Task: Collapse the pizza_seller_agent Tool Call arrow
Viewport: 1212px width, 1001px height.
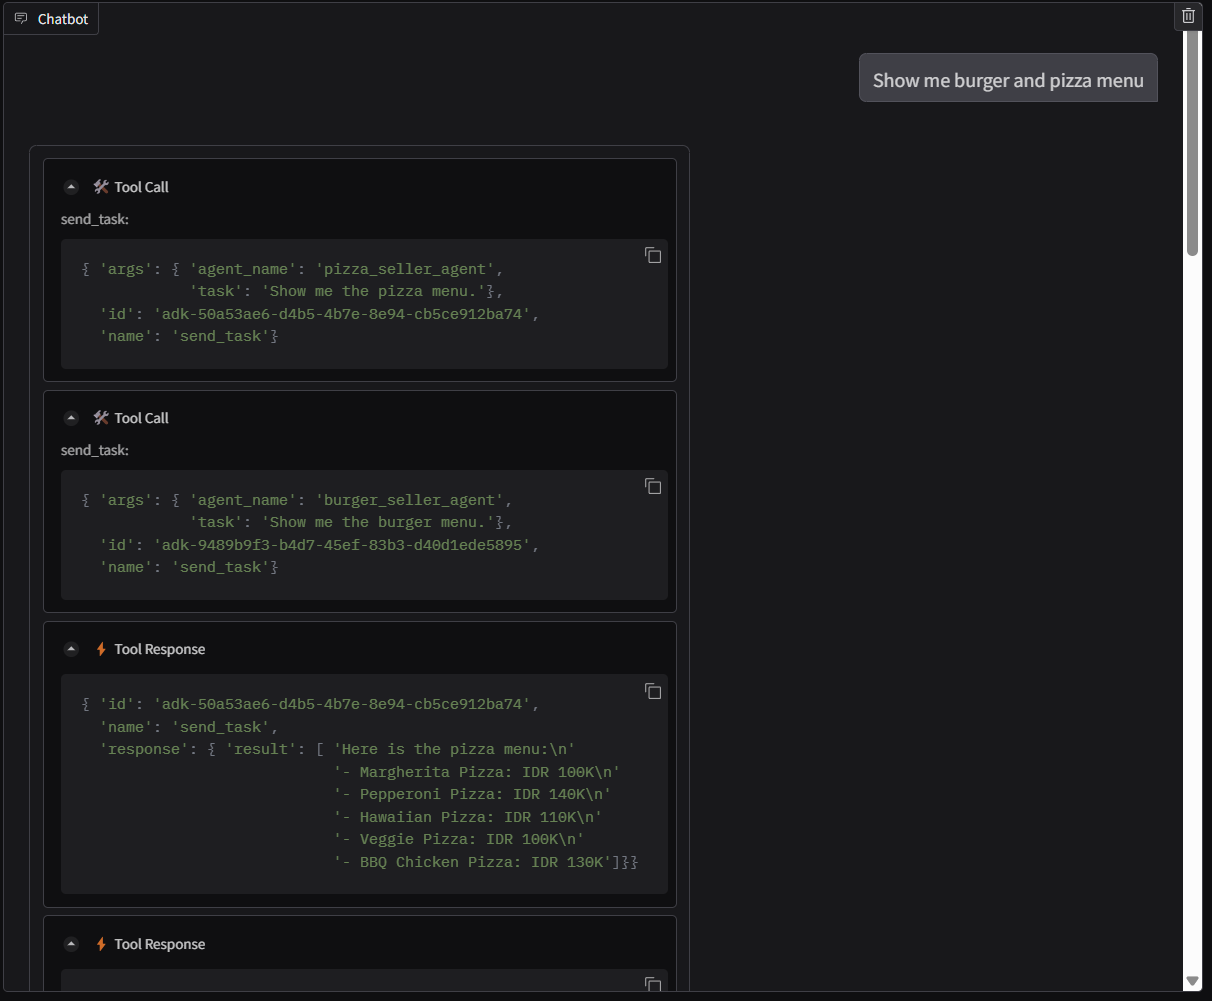Action: [x=71, y=187]
